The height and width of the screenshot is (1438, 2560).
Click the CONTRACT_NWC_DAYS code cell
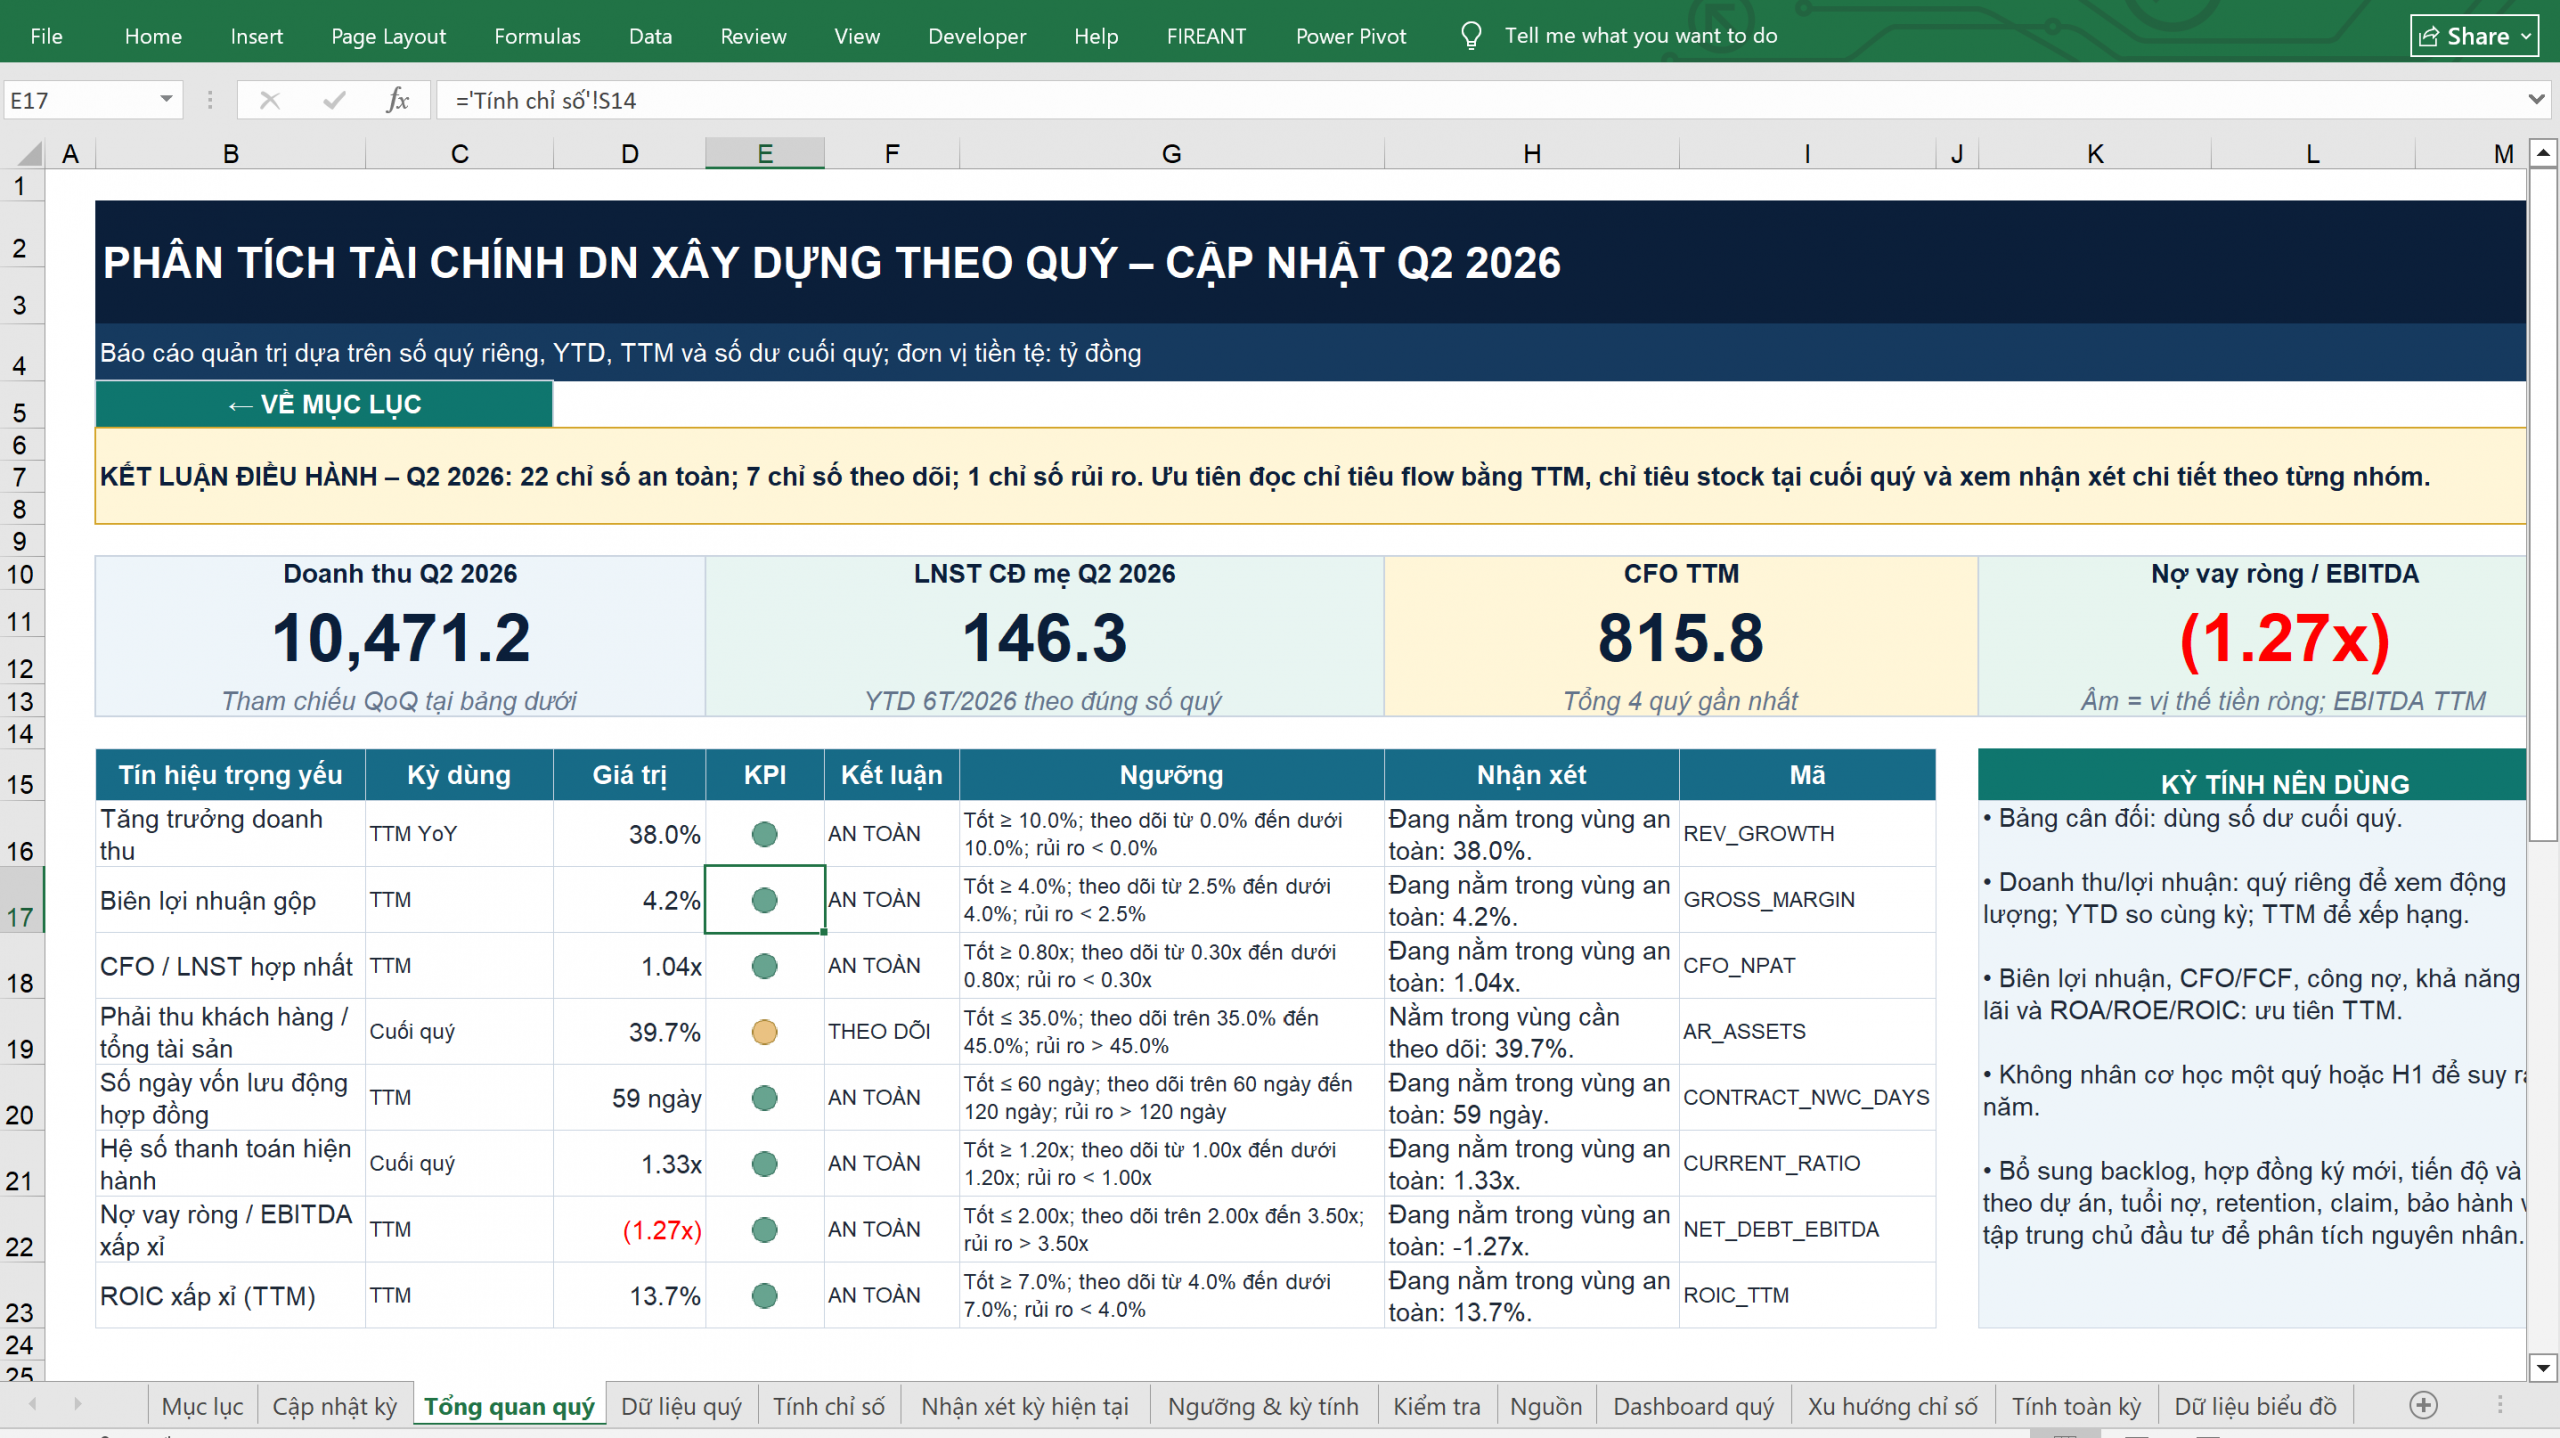point(1806,1098)
